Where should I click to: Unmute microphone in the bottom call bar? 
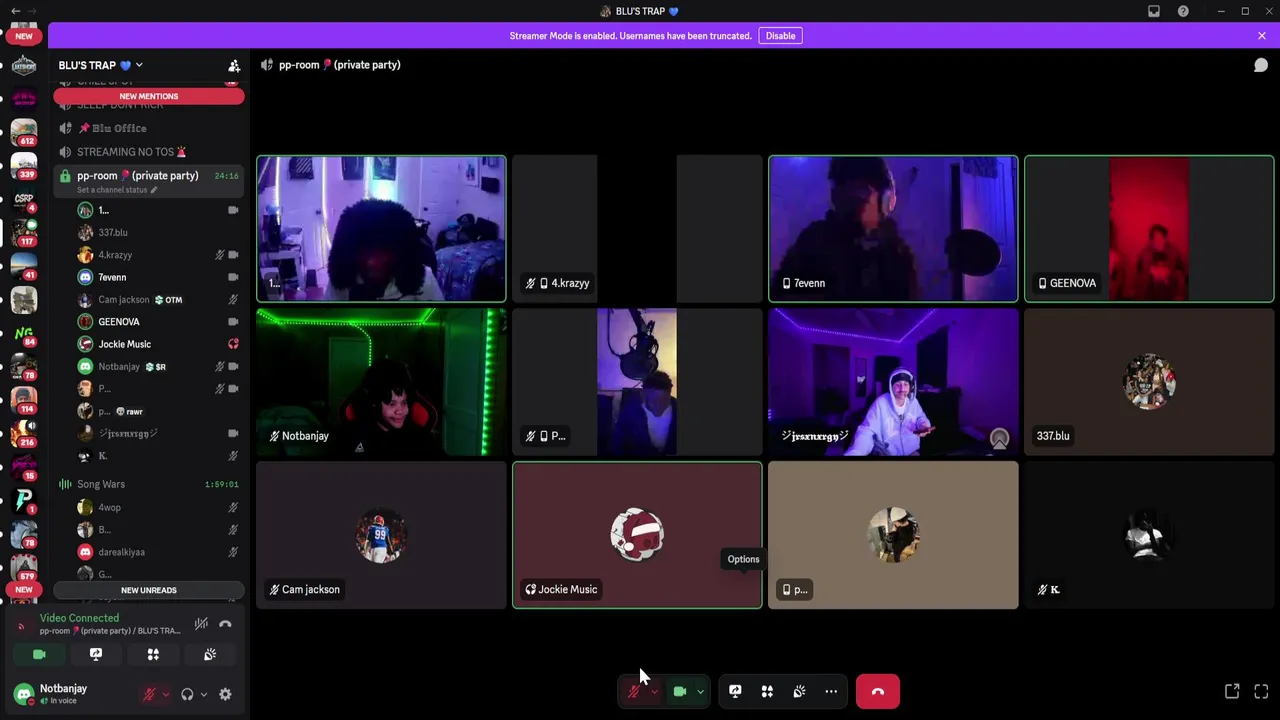click(x=633, y=691)
